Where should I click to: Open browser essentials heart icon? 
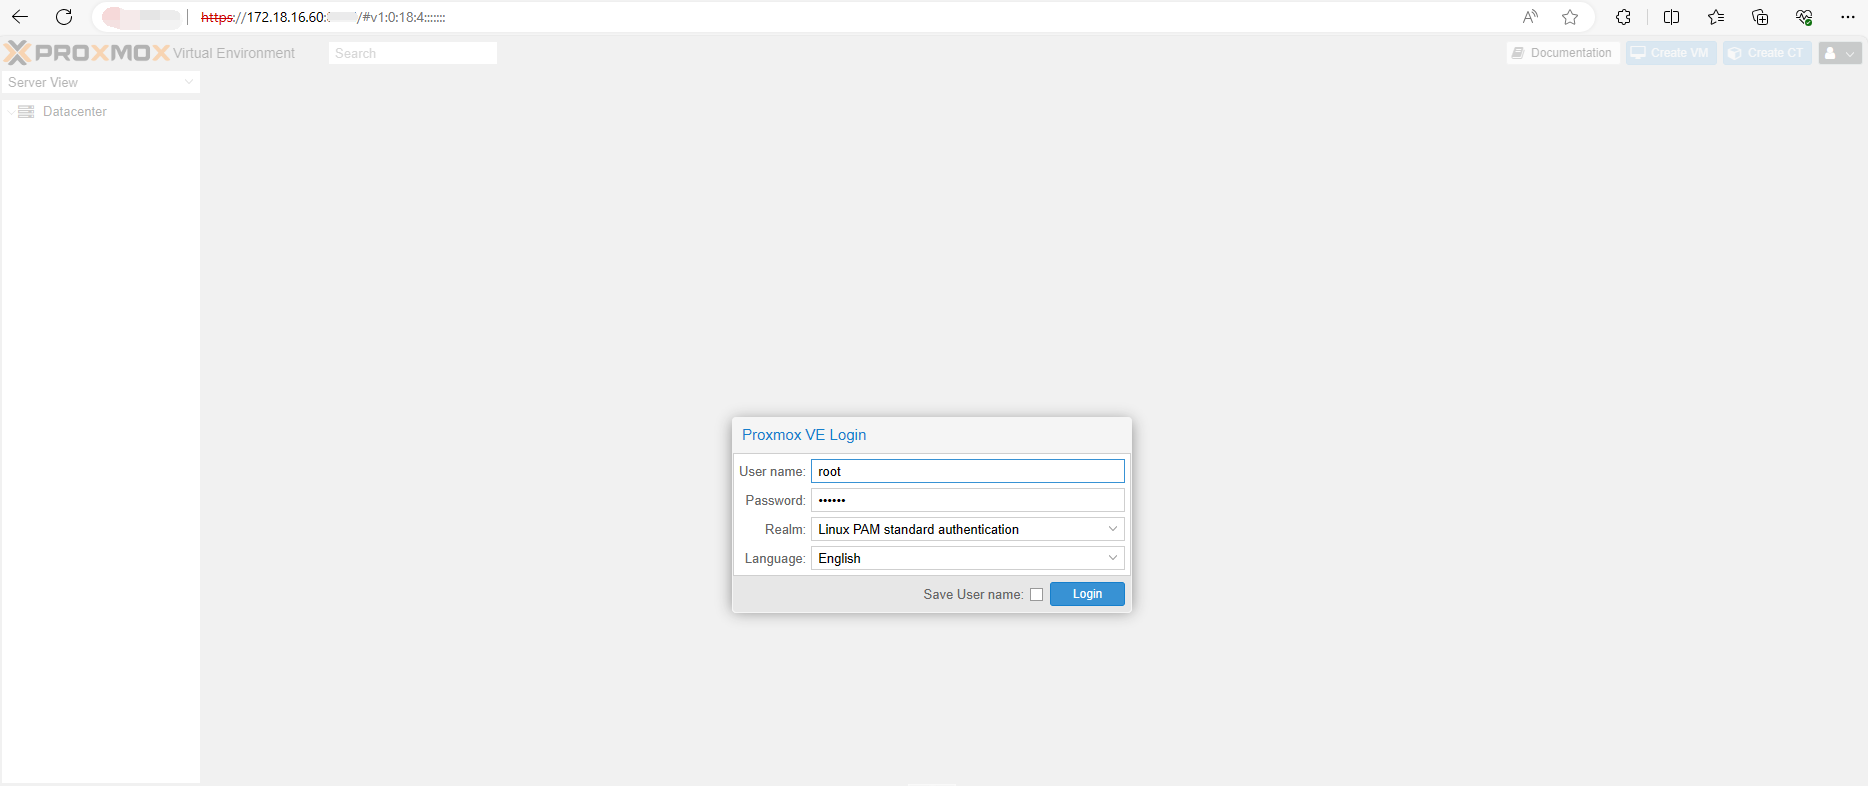pos(1804,17)
